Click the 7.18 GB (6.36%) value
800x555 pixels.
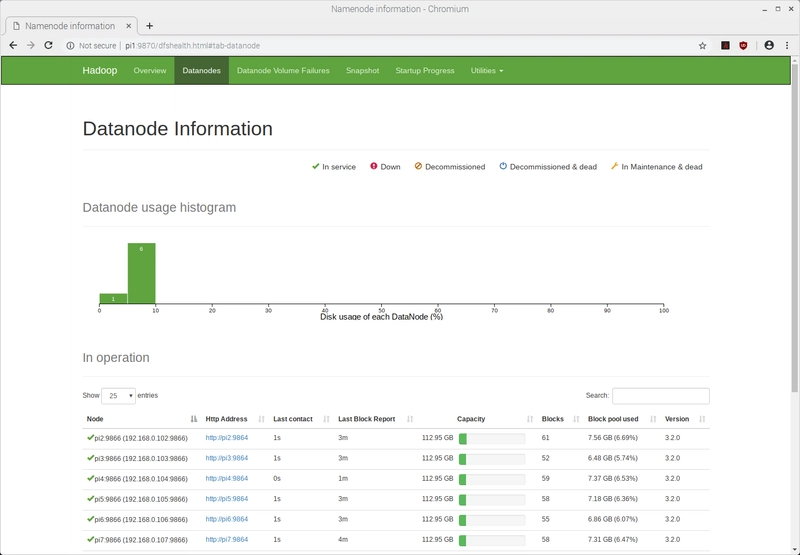612,498
